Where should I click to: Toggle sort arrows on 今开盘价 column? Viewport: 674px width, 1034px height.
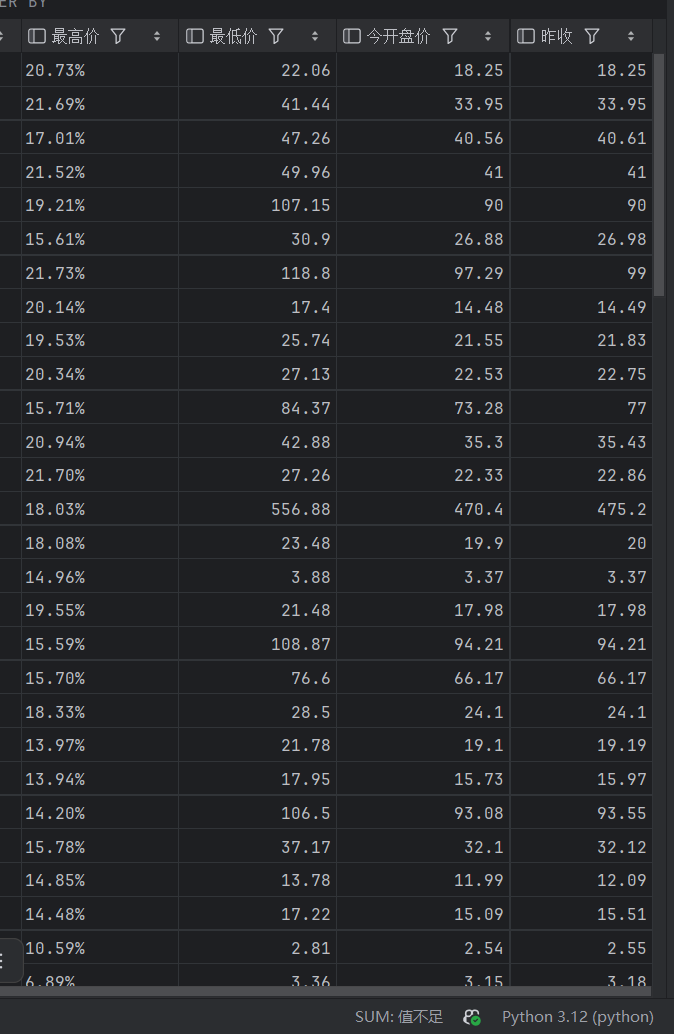[488, 36]
